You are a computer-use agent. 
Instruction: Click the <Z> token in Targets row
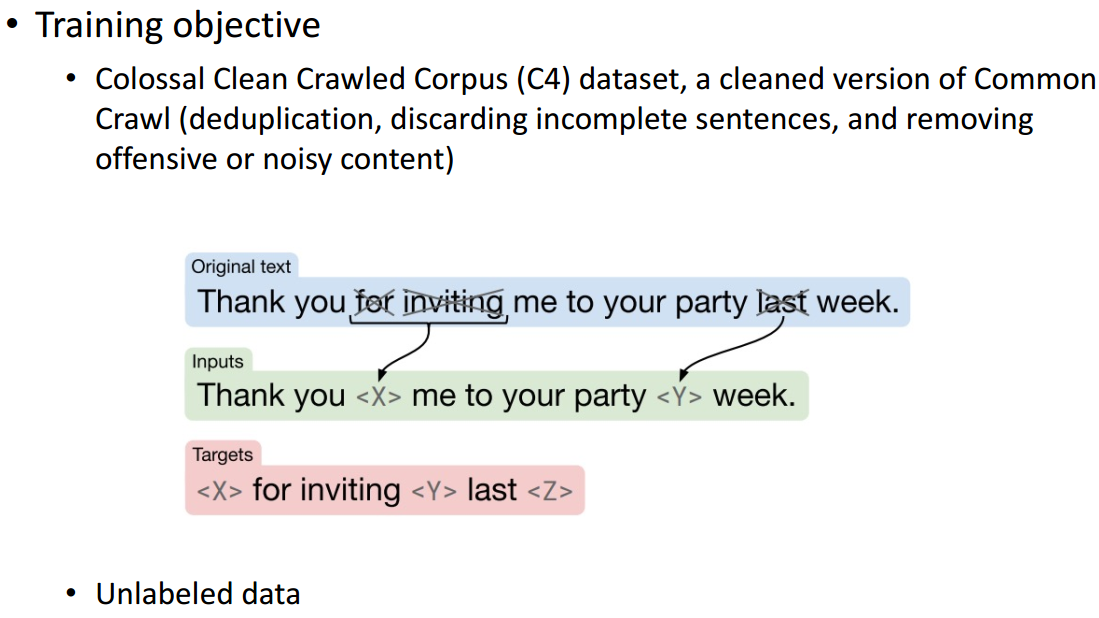coord(550,490)
